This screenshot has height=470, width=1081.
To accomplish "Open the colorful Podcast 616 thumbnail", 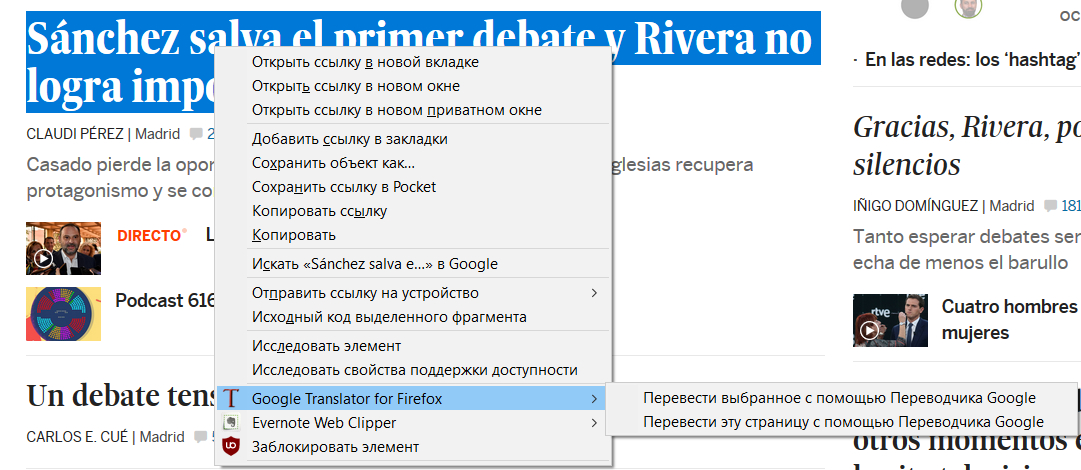I will click(63, 314).
